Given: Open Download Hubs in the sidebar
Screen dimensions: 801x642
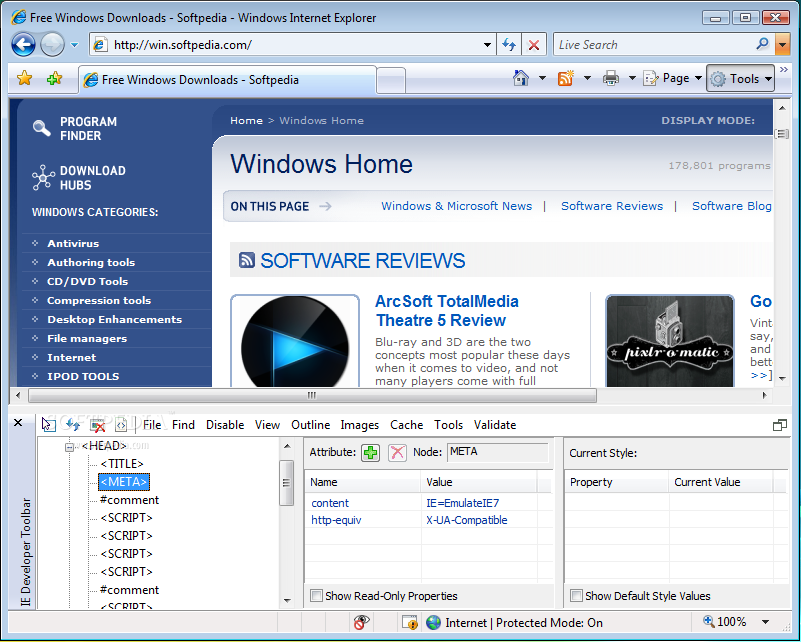Looking at the screenshot, I should coord(79,178).
